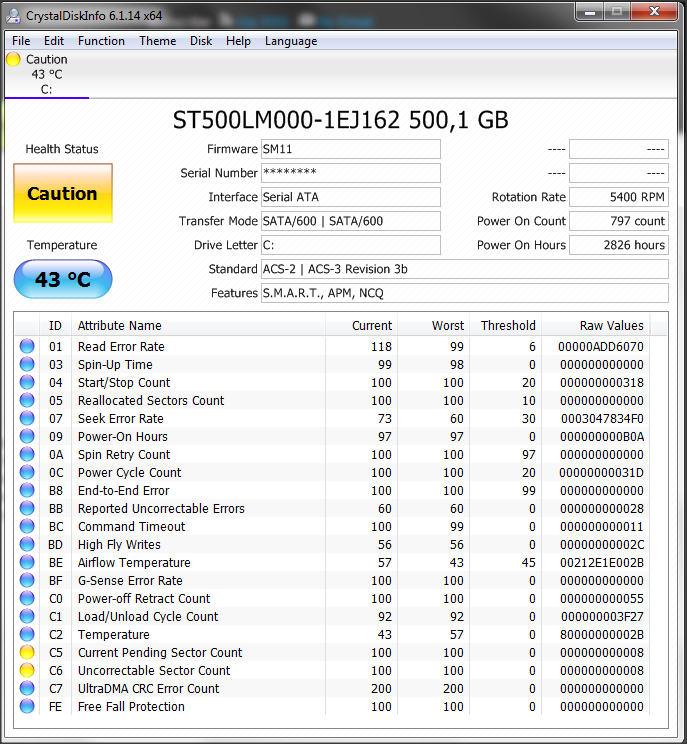Click the Power On Hours 2826 value
Image resolution: width=687 pixels, height=744 pixels.
(619, 245)
